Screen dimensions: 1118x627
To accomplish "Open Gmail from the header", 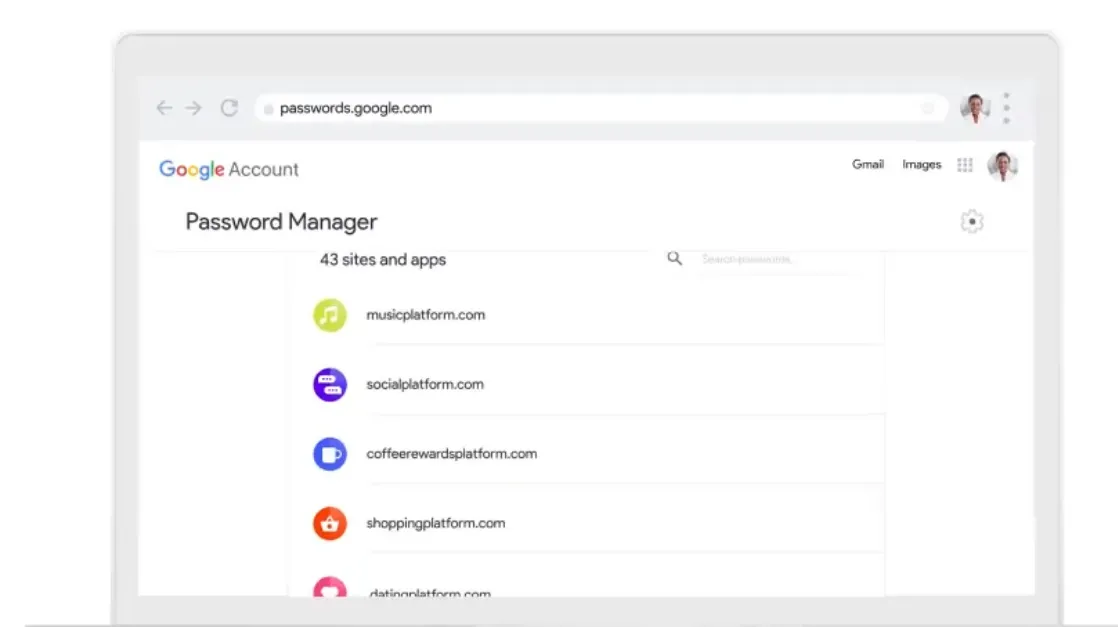I will click(867, 165).
